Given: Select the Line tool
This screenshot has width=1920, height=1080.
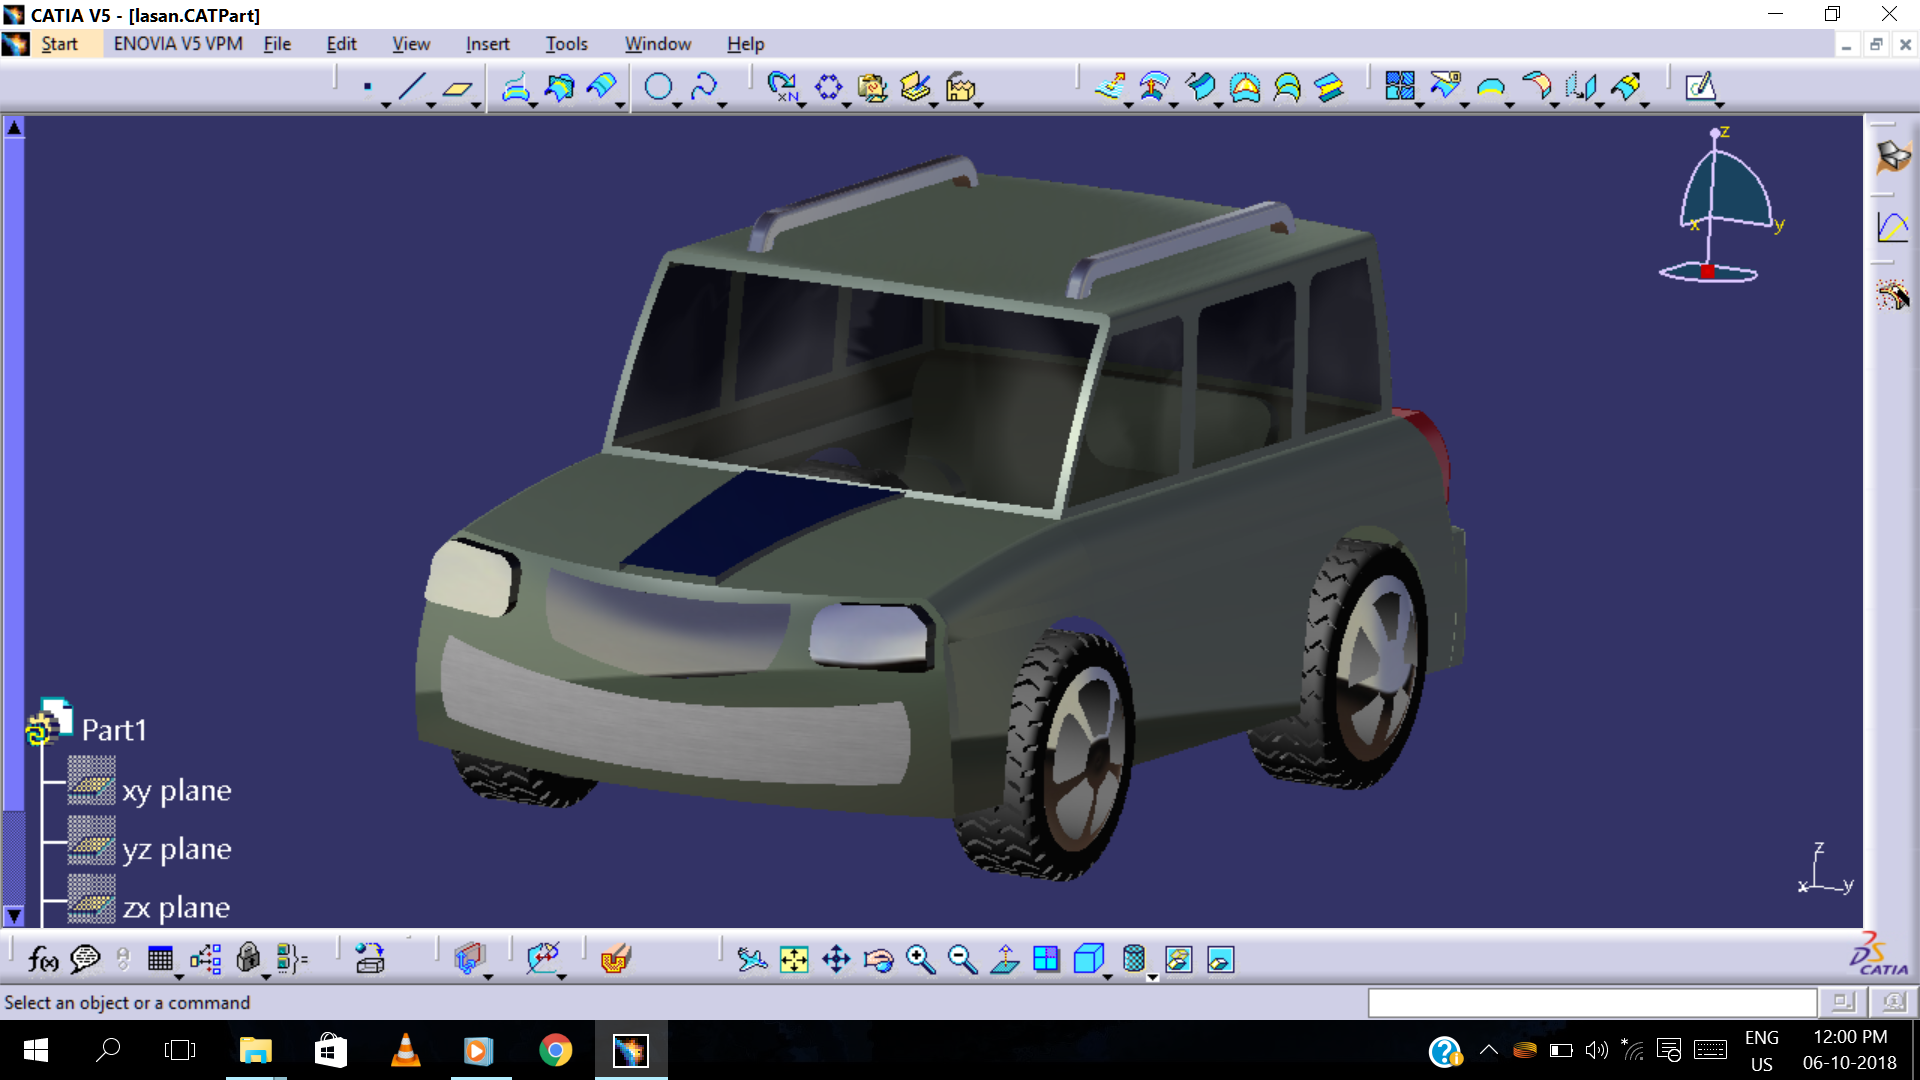Looking at the screenshot, I should click(412, 88).
